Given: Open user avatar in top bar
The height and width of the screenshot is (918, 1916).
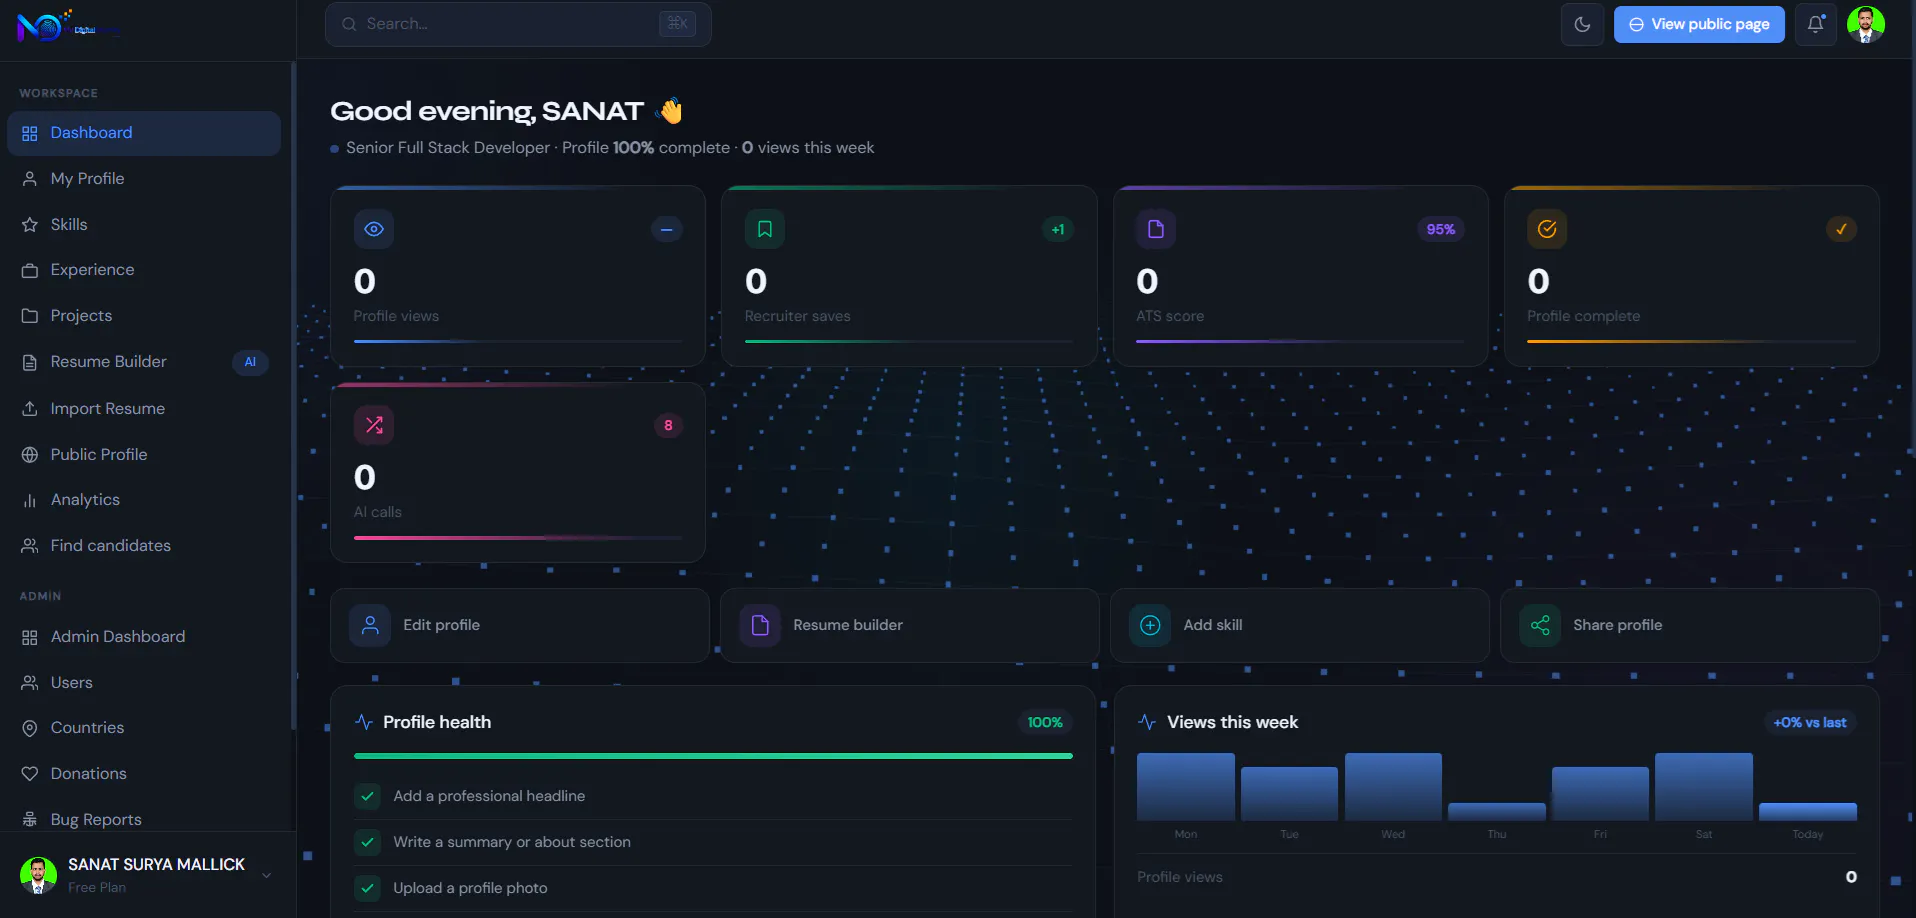Looking at the screenshot, I should coord(1866,24).
